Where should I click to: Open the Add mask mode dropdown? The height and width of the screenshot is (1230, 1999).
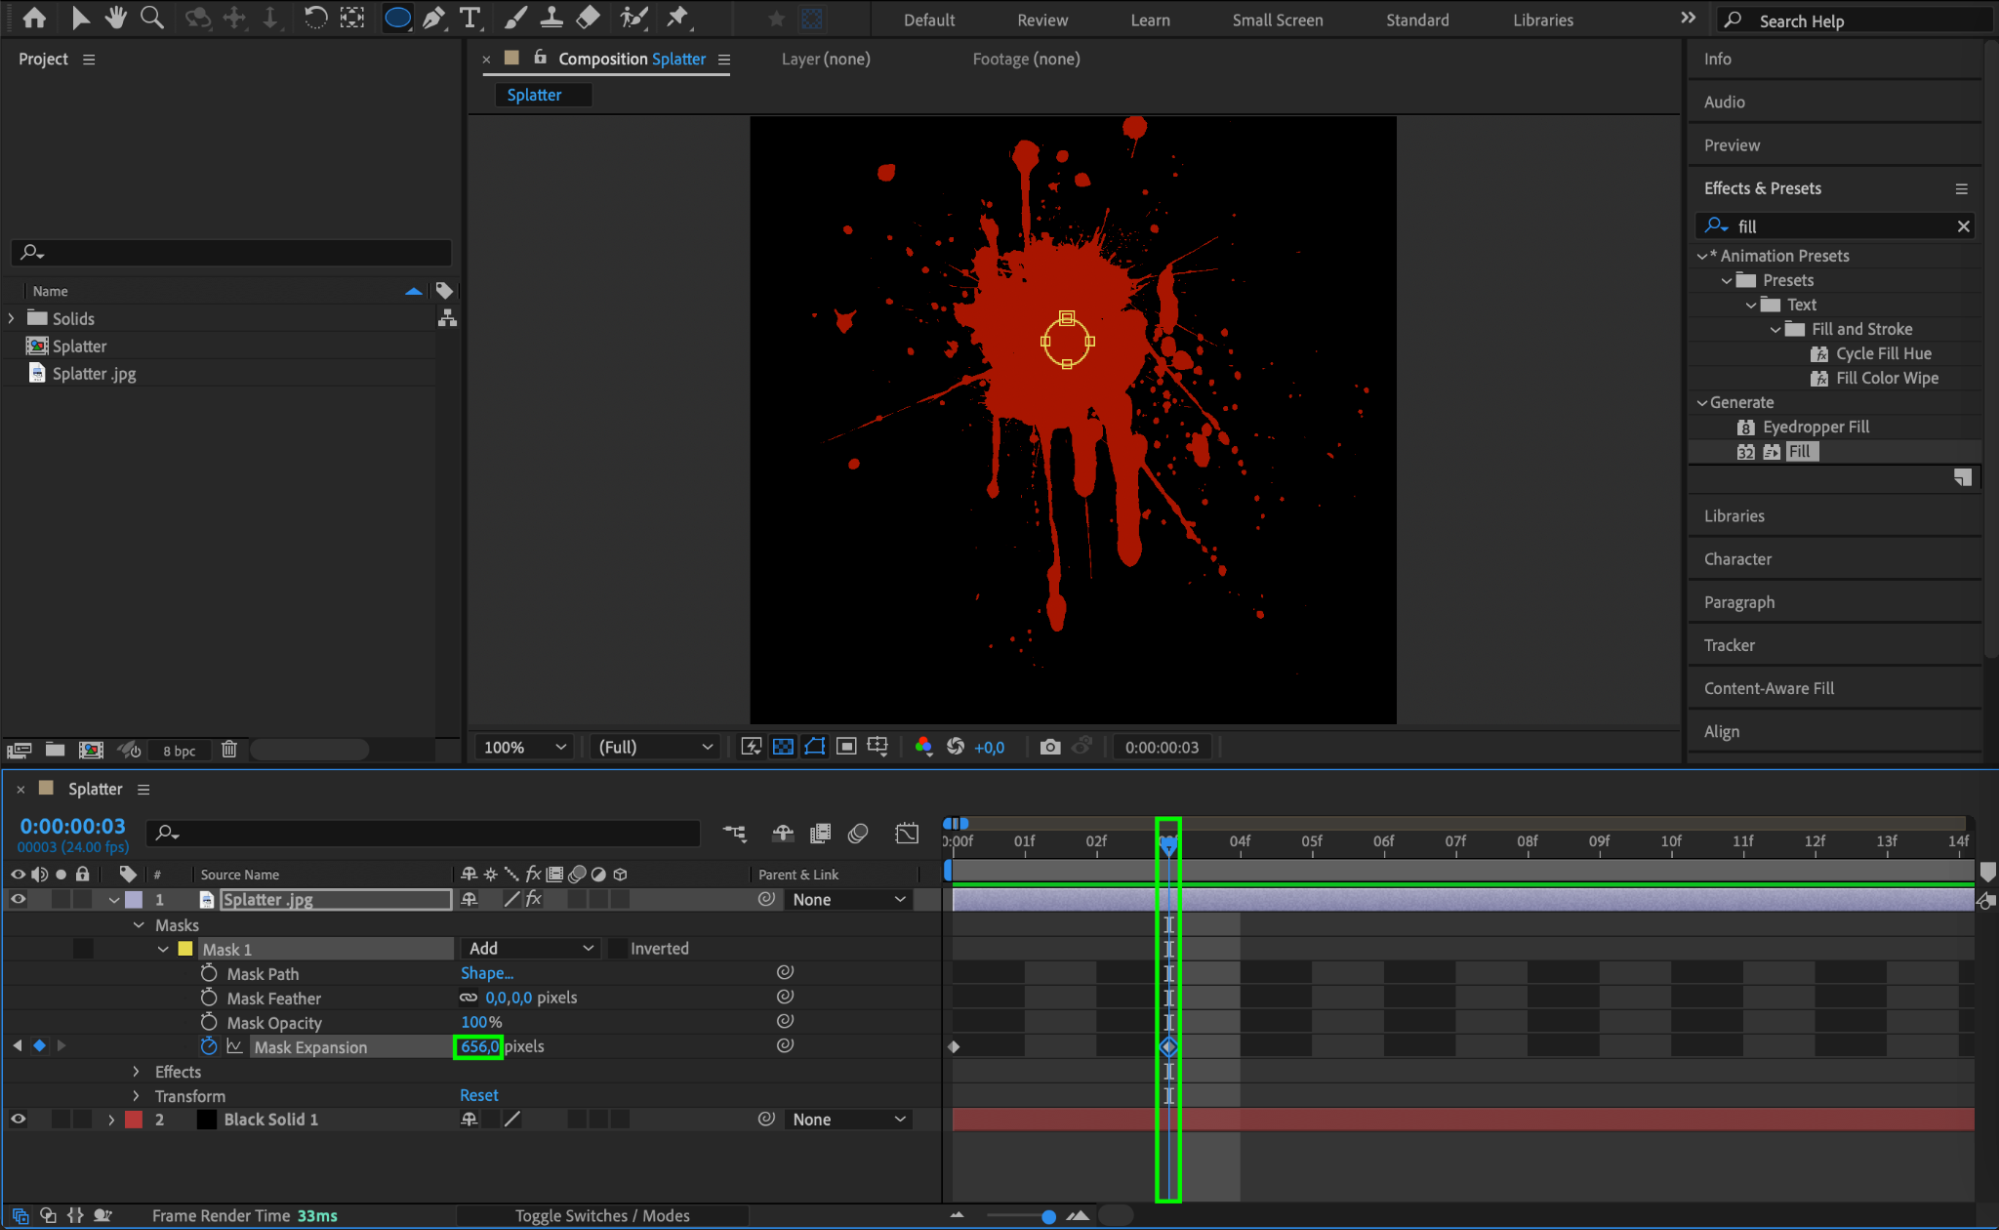tap(530, 948)
